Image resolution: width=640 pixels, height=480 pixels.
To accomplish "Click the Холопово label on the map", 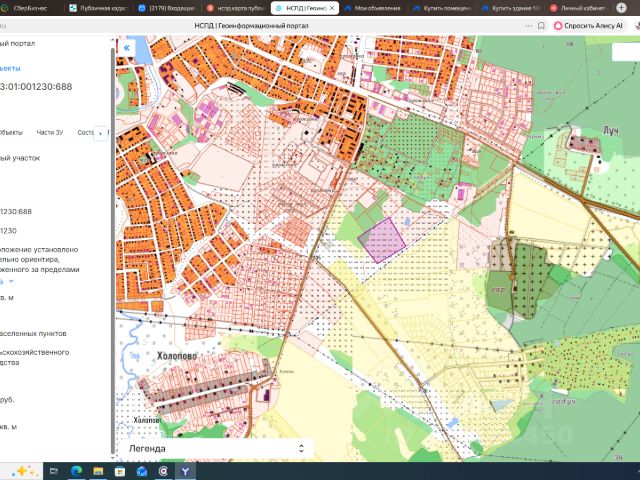I will [x=177, y=356].
